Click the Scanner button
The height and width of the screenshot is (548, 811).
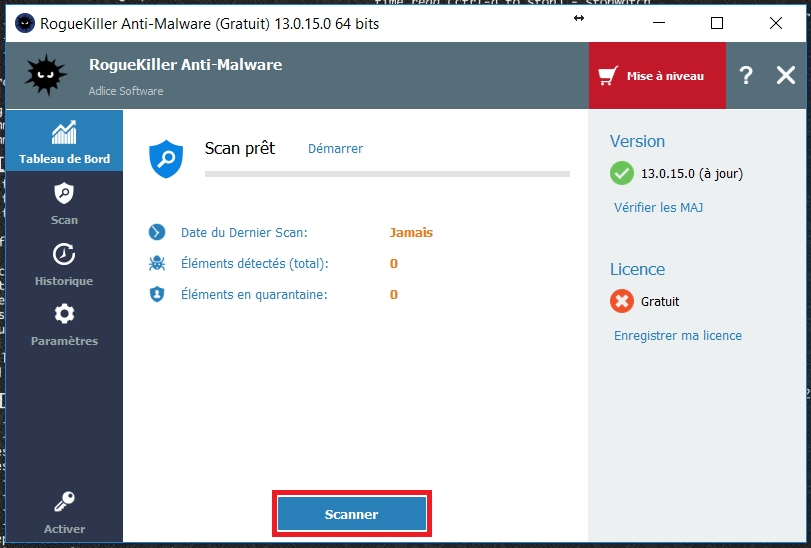[352, 514]
